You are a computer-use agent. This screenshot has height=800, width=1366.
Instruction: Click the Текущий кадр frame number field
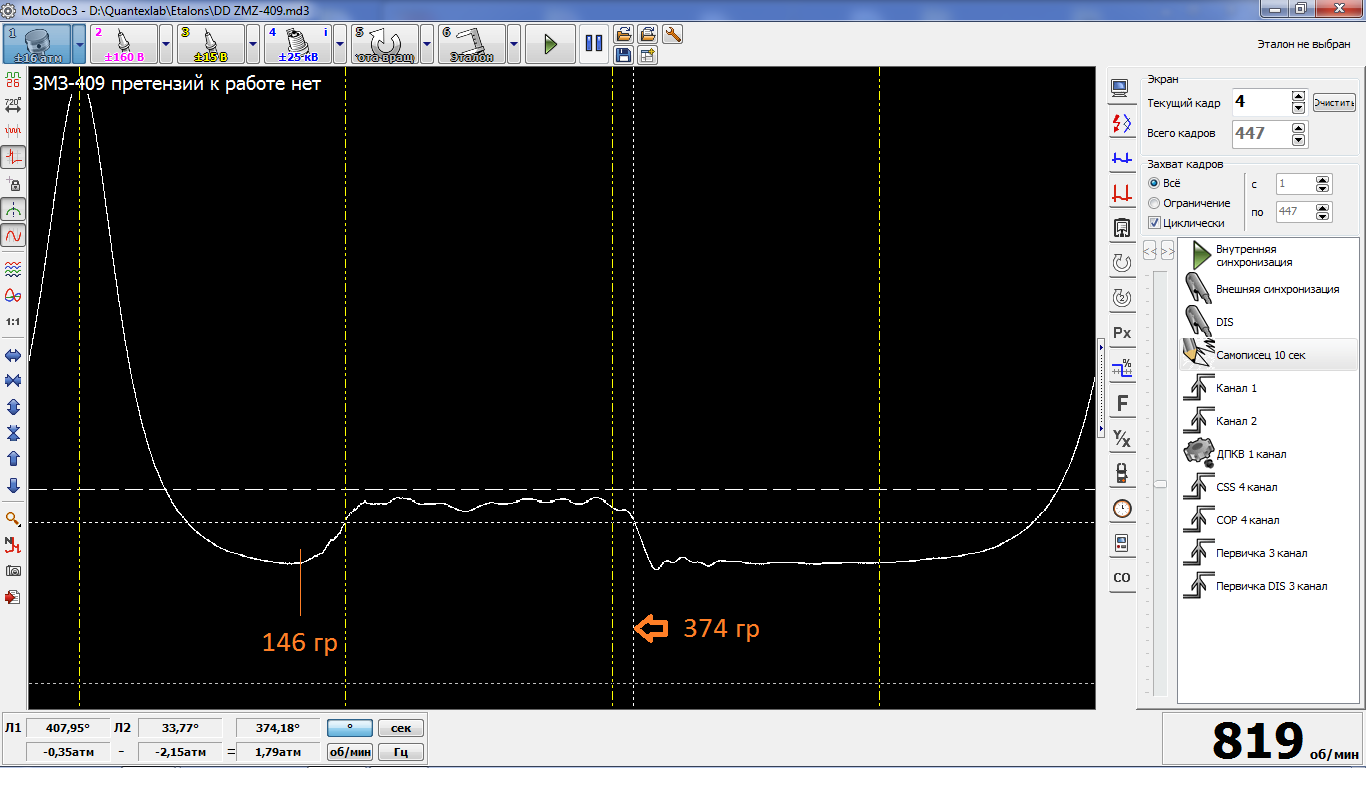pyautogui.click(x=1260, y=101)
